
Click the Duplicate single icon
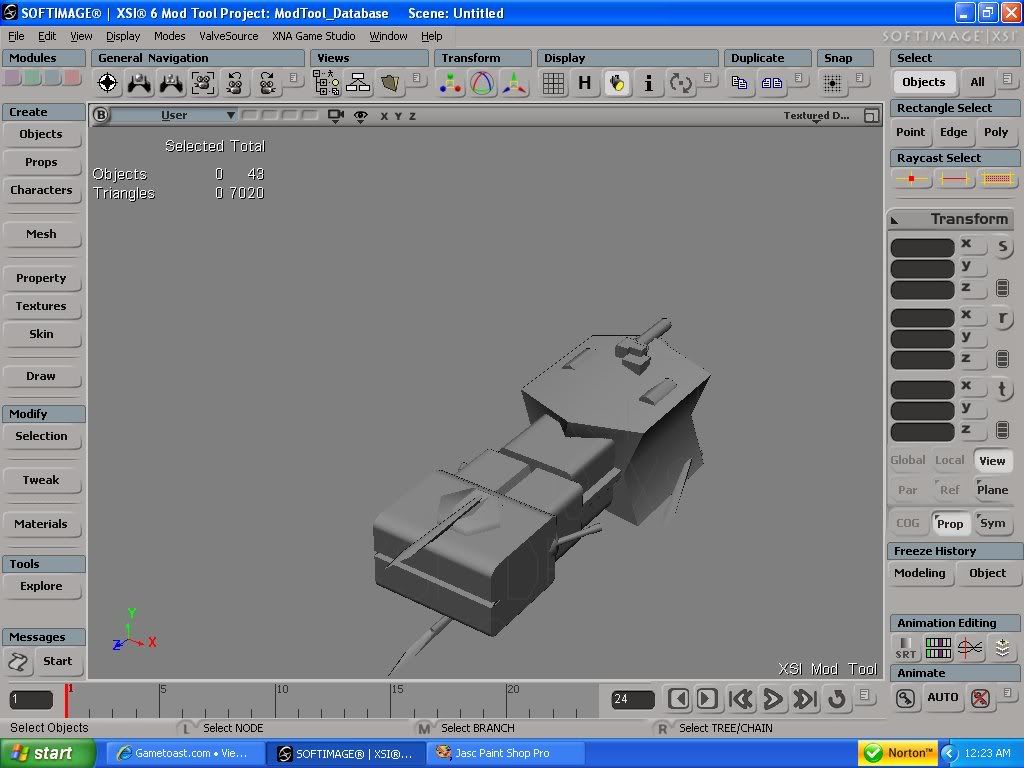pos(739,83)
